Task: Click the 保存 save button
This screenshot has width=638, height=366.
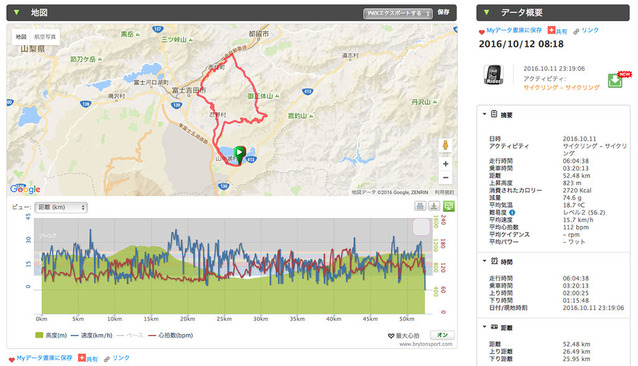Action: 444,13
